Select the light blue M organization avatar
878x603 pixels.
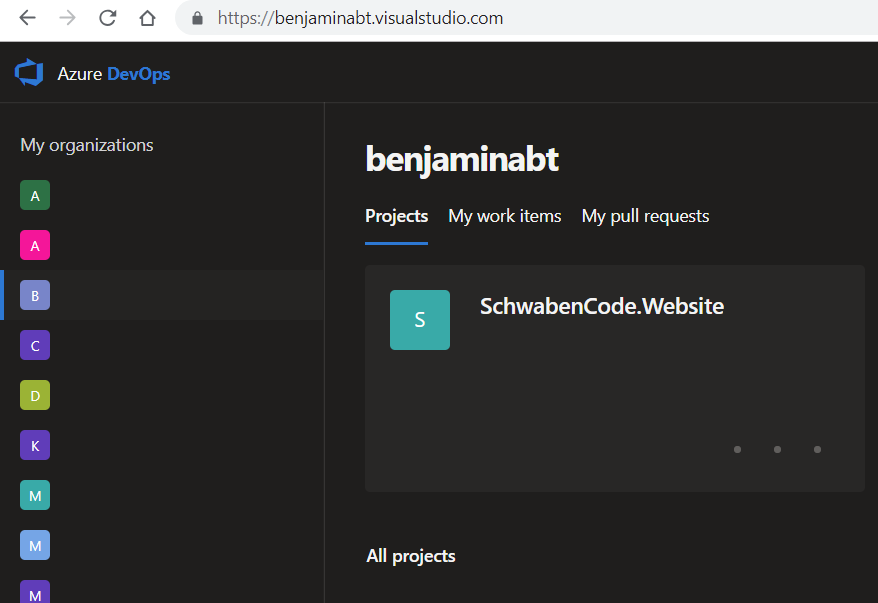35,545
